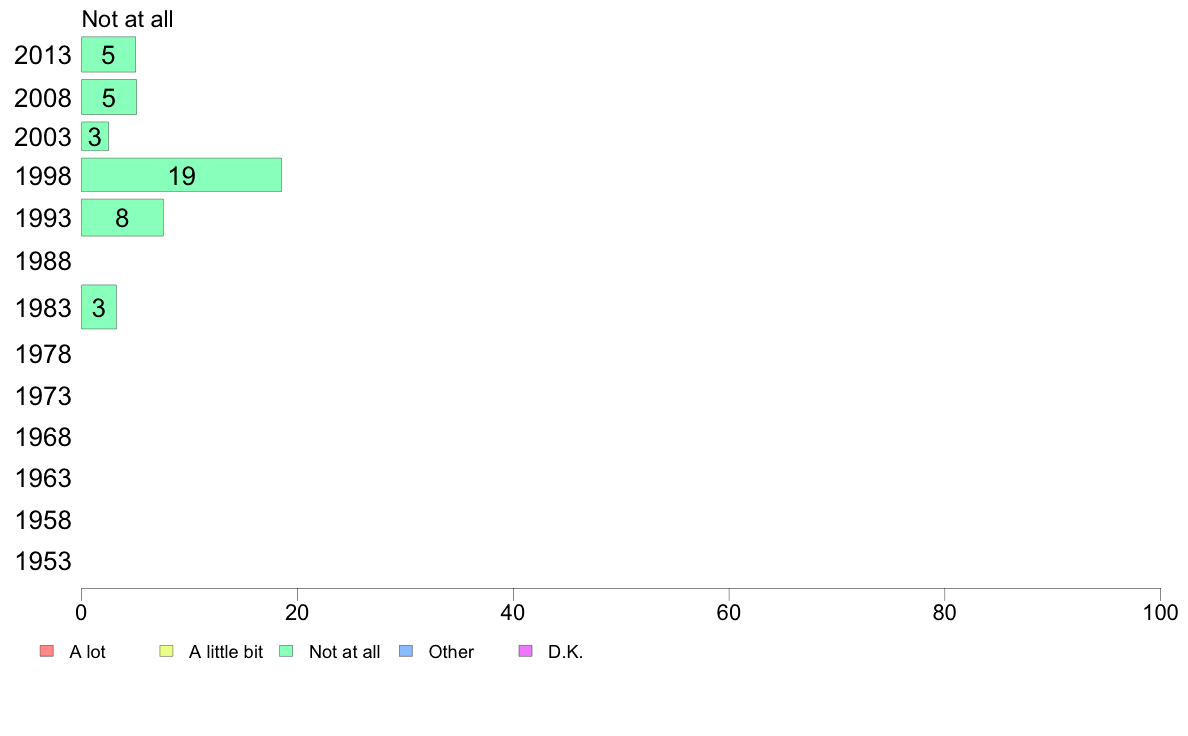This screenshot has width=1188, height=736.
Task: Click the green Not at all legend swatch
Action: [286, 651]
